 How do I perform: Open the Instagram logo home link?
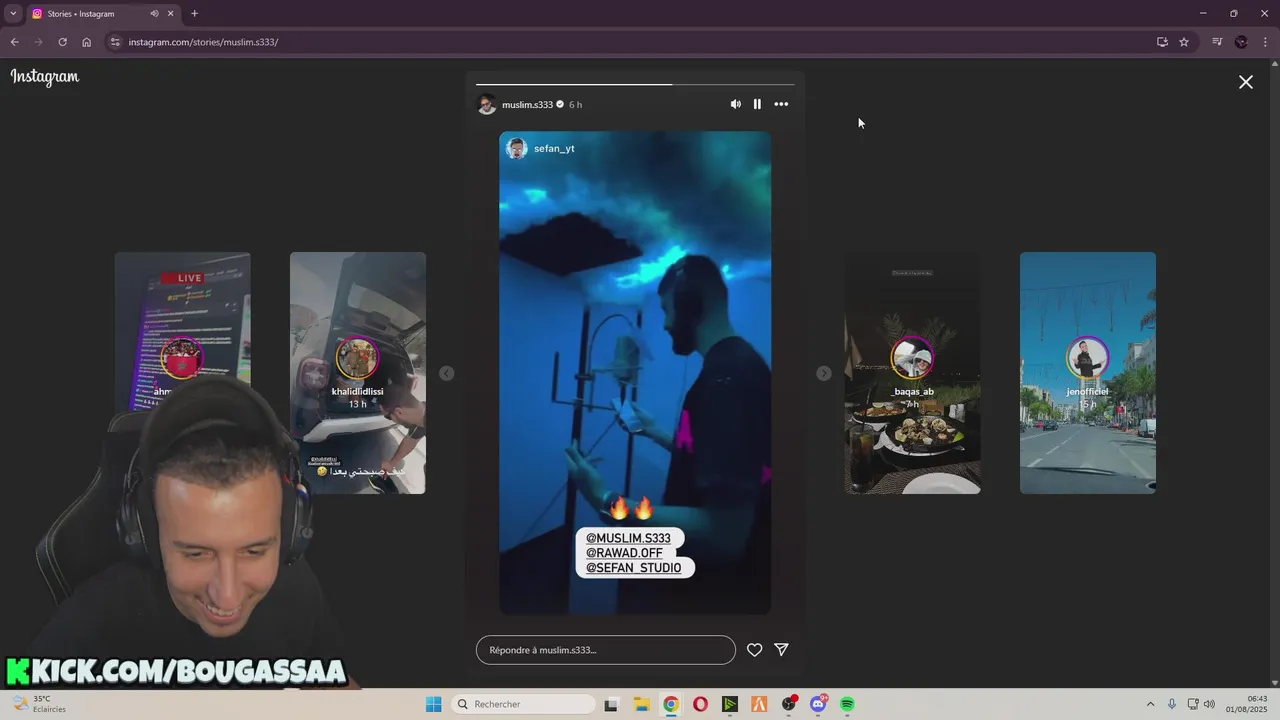coord(45,77)
